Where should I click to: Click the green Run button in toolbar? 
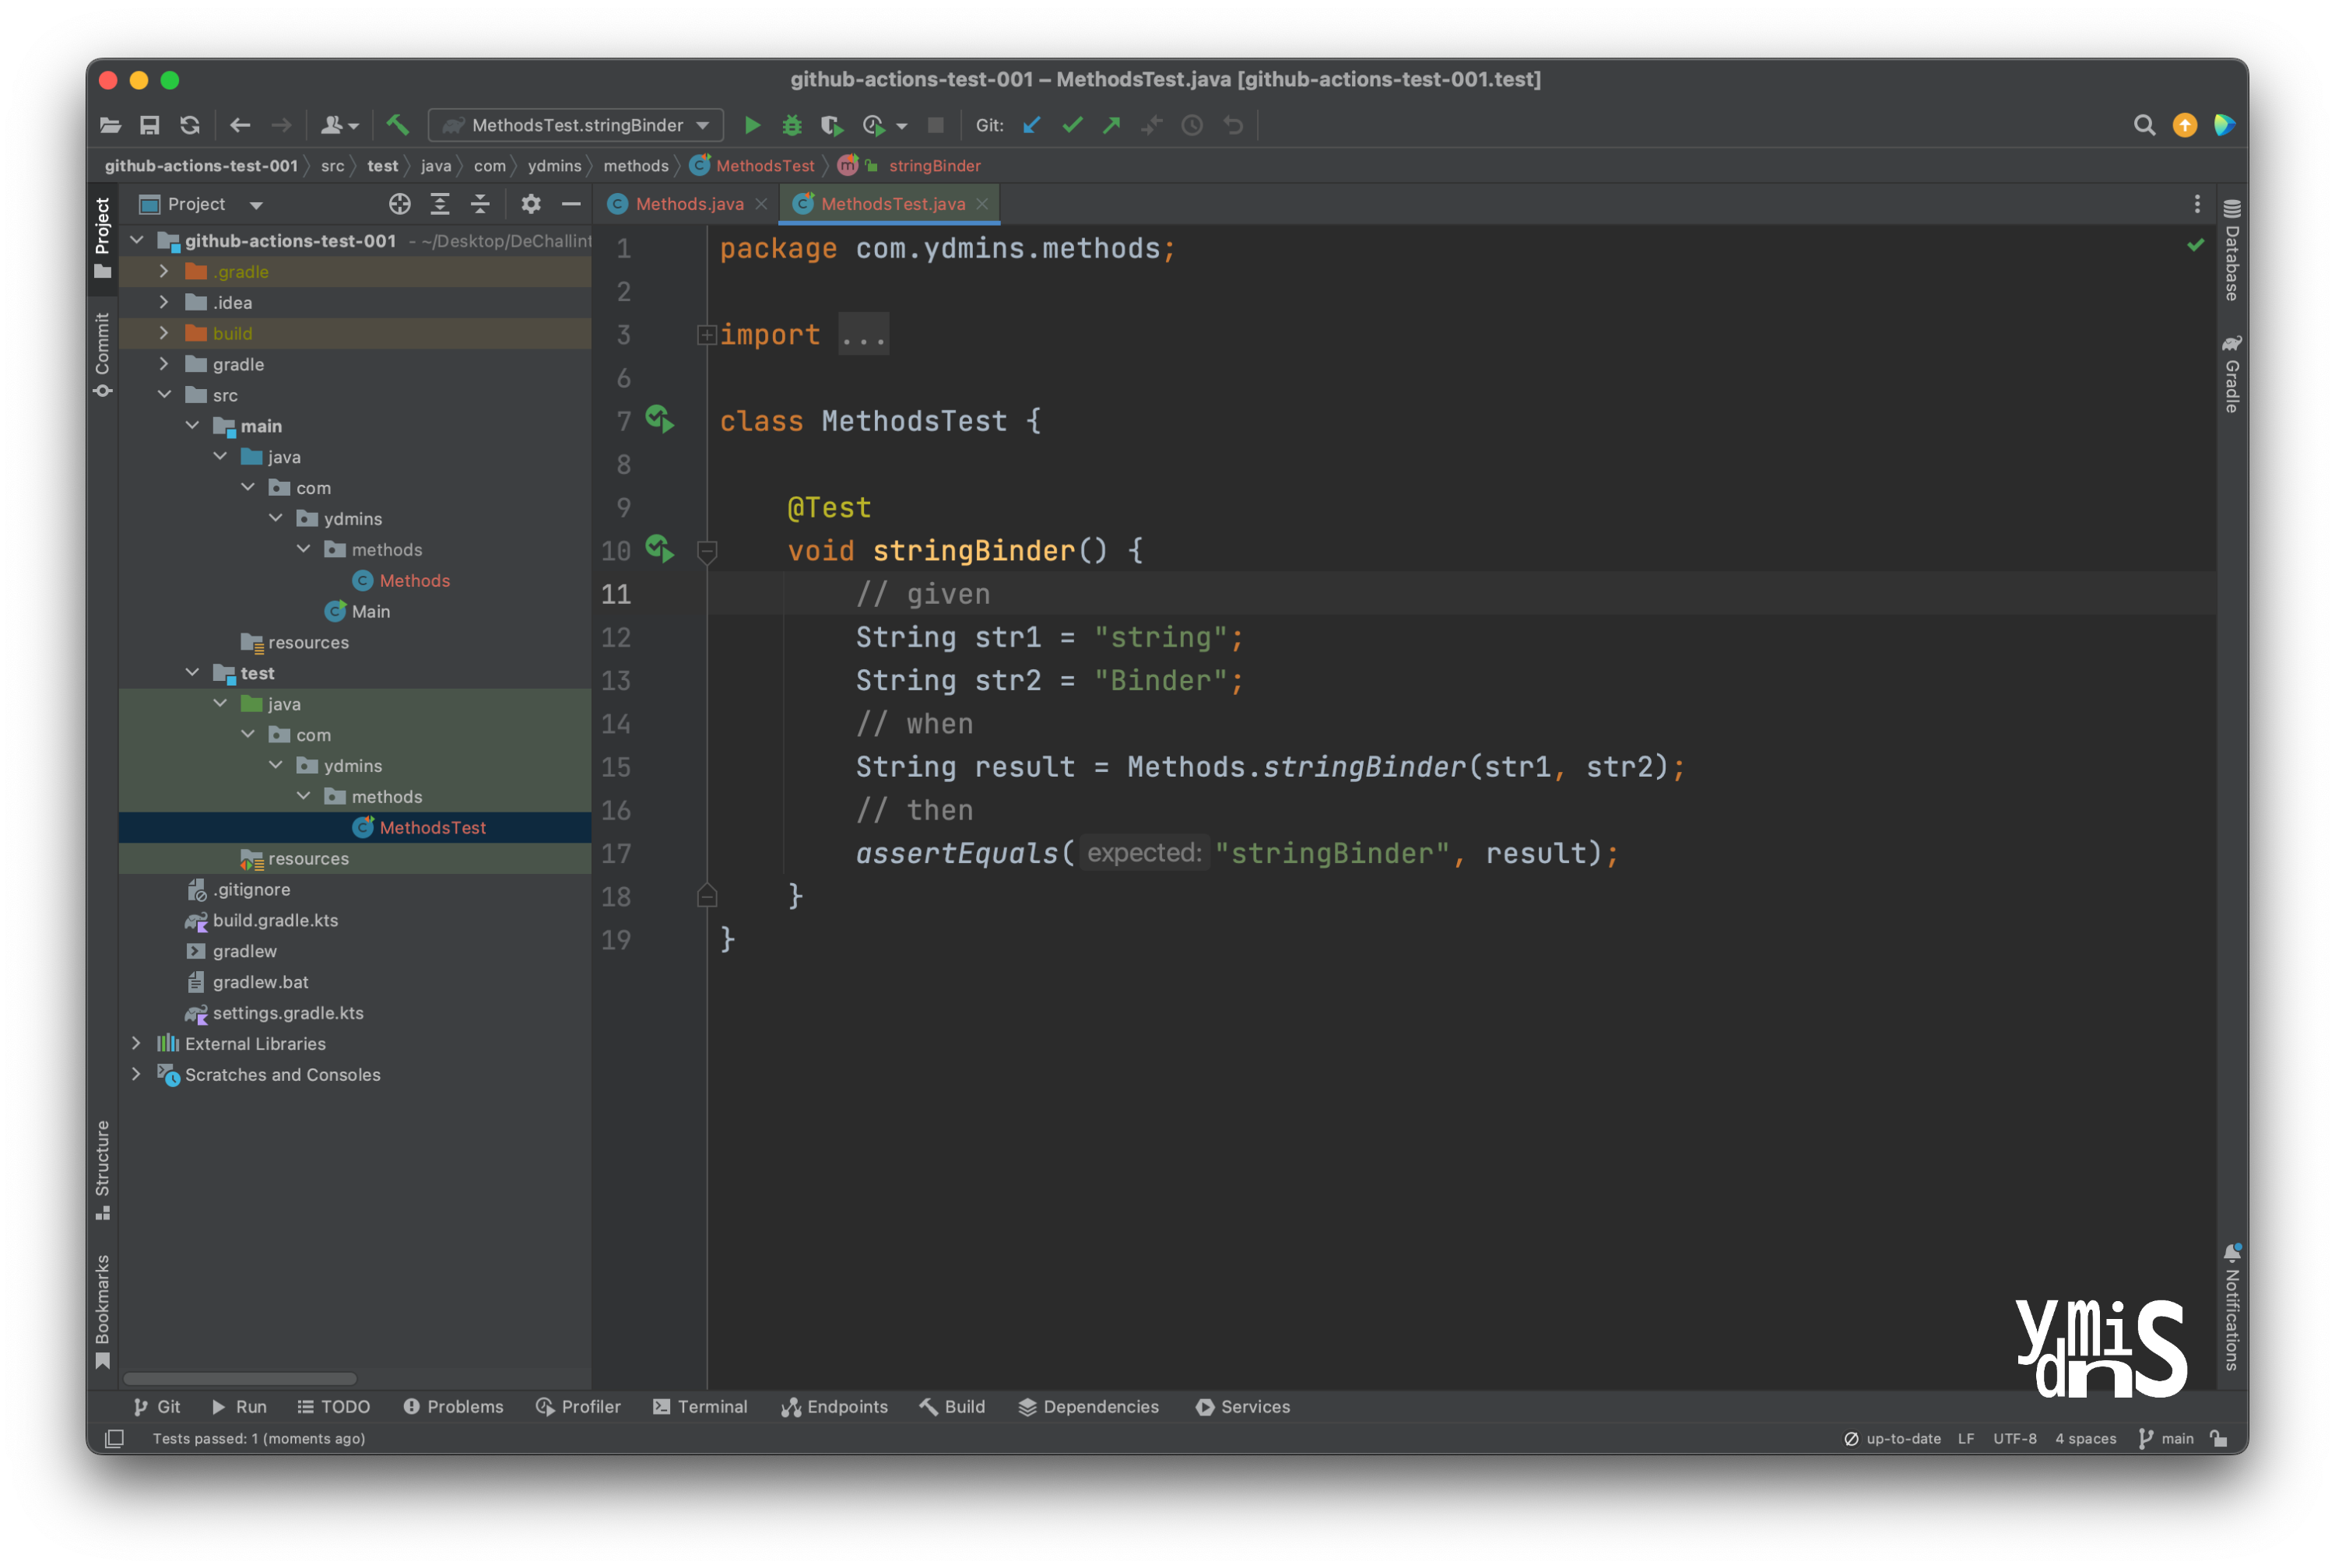point(752,125)
